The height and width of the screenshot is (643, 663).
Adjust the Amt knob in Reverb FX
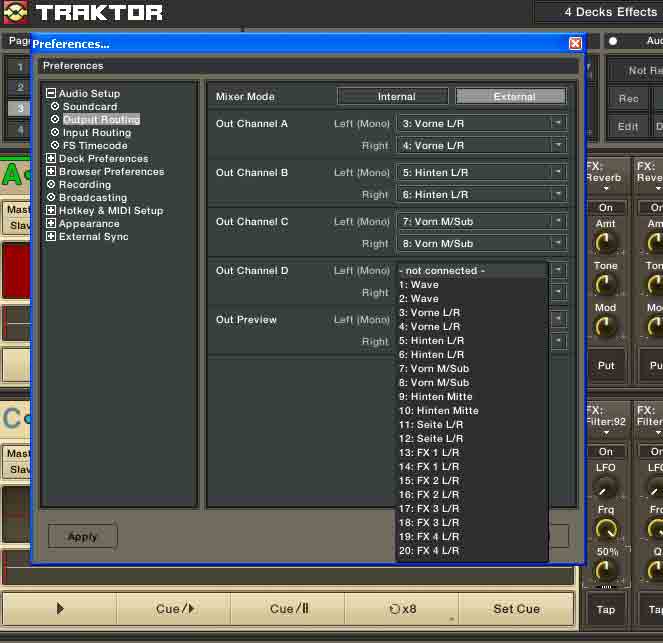(605, 243)
